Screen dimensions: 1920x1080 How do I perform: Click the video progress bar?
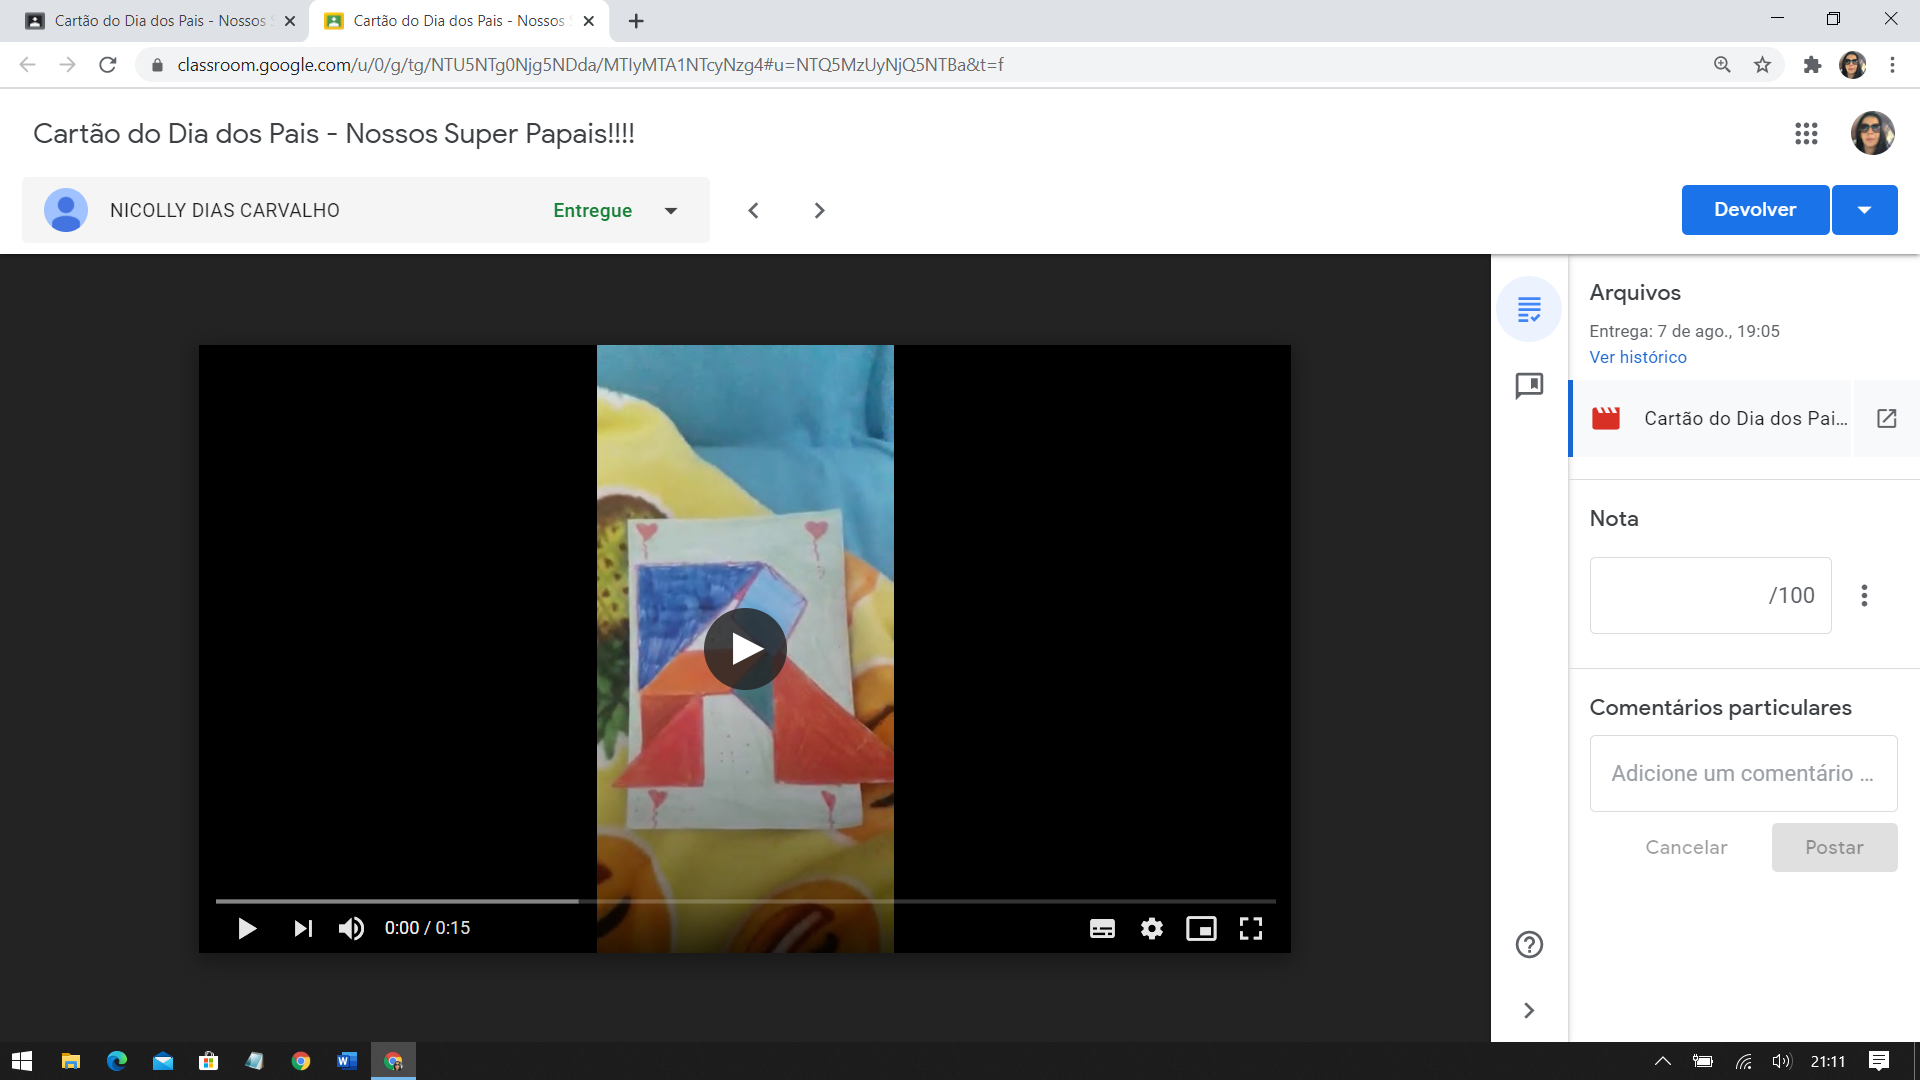pyautogui.click(x=745, y=902)
